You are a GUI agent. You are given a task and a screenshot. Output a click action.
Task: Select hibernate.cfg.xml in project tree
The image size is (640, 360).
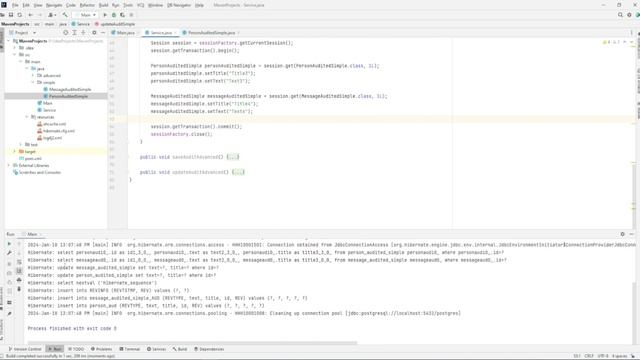[56, 131]
